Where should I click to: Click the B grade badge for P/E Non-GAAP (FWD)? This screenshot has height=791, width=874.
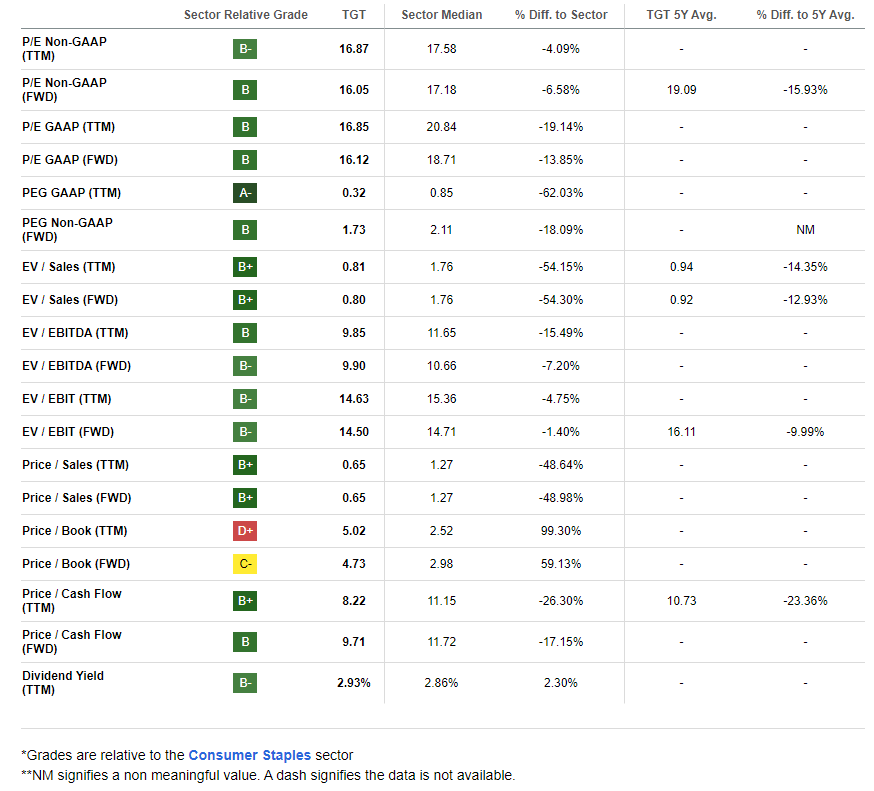(x=245, y=90)
